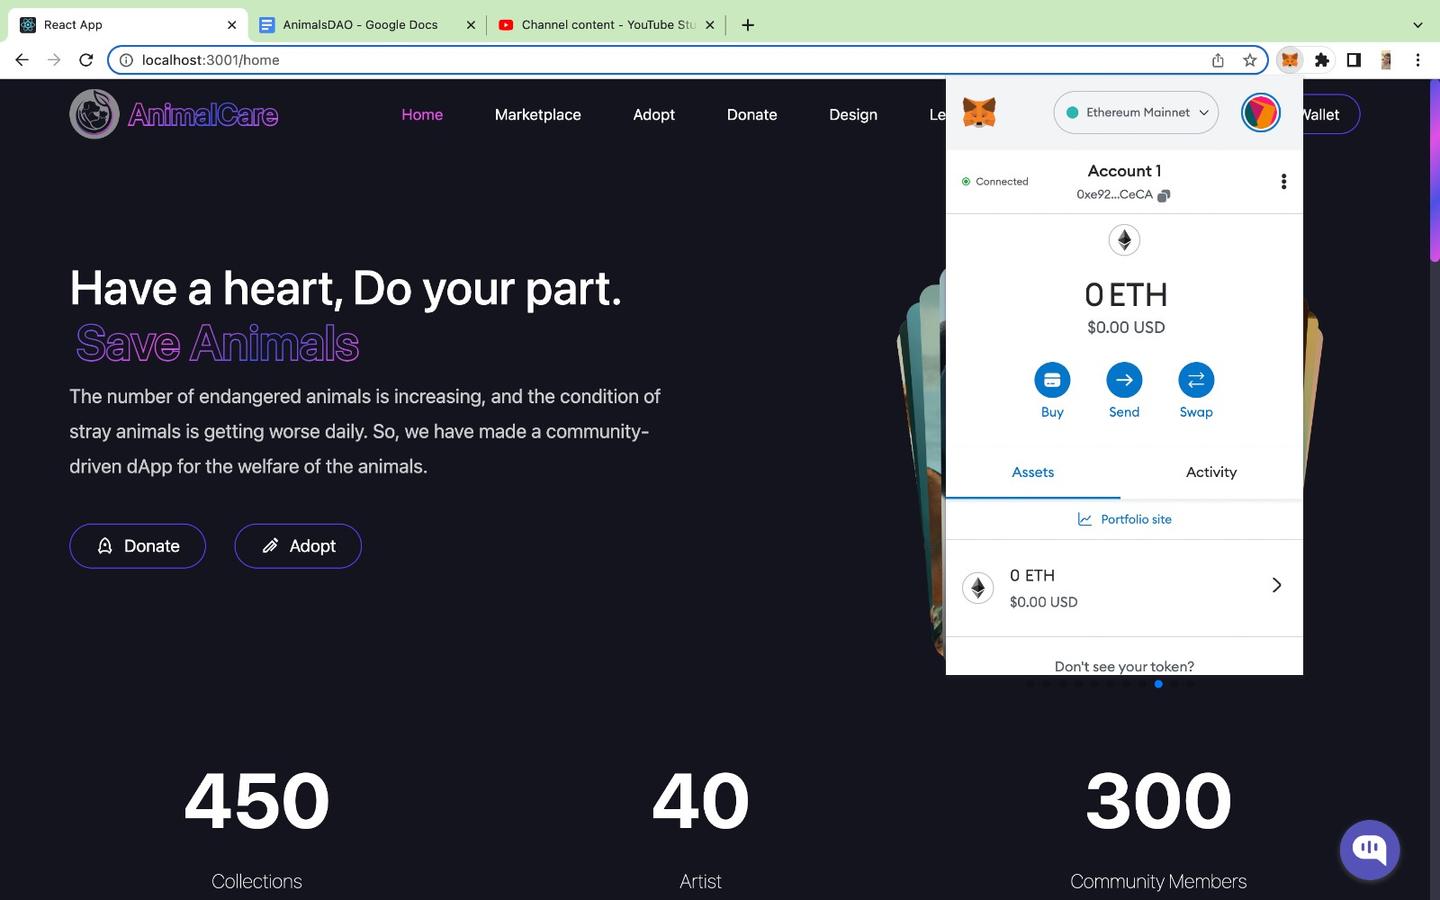This screenshot has width=1440, height=900.
Task: Click the active carousel pagination dot
Action: coord(1158,684)
